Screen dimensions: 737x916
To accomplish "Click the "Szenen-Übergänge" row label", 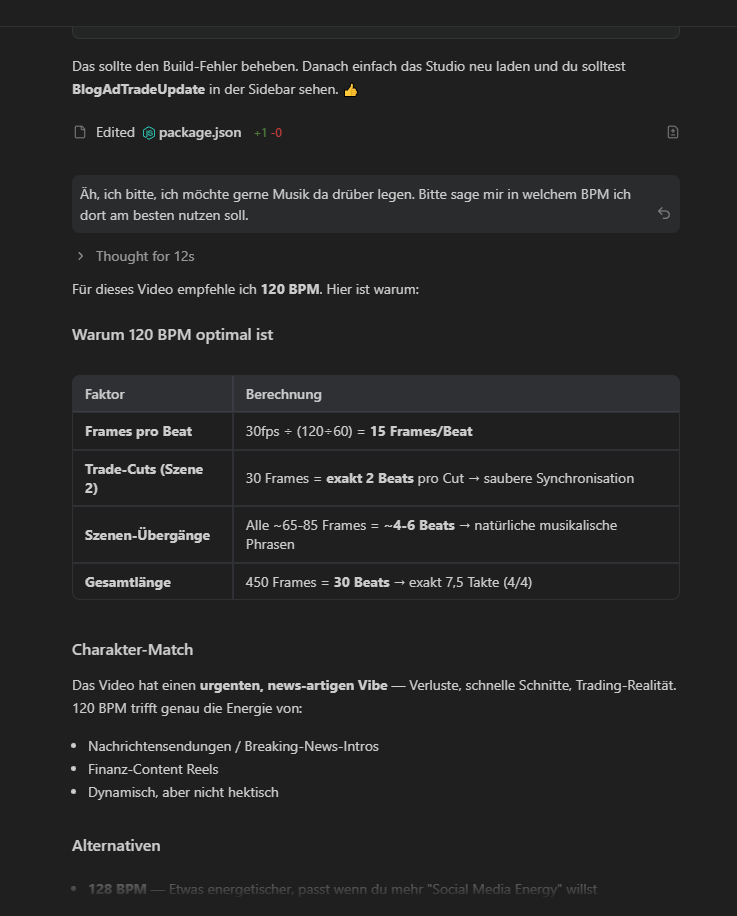I will 147,535.
